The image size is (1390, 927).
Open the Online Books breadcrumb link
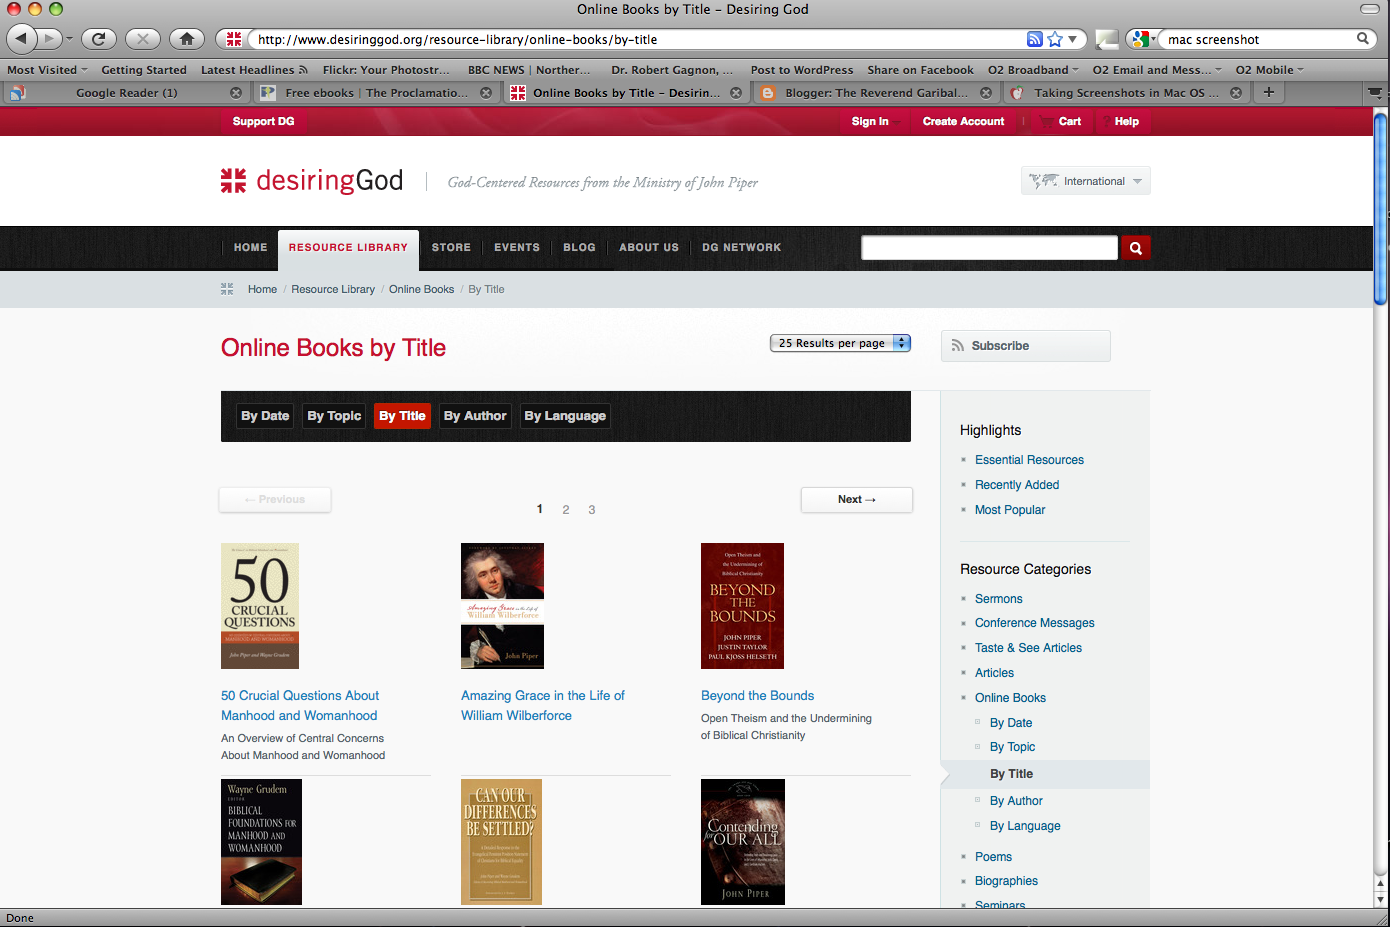point(421,289)
